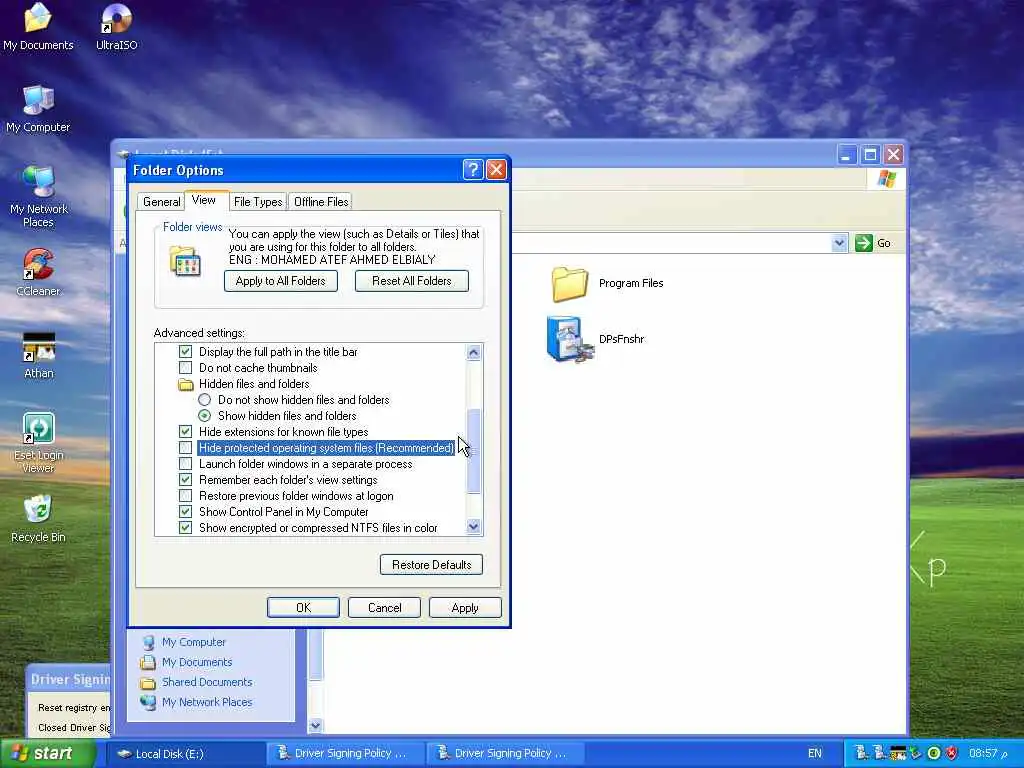
Task: Click Advanced settings scroll up arrow
Action: tap(473, 353)
